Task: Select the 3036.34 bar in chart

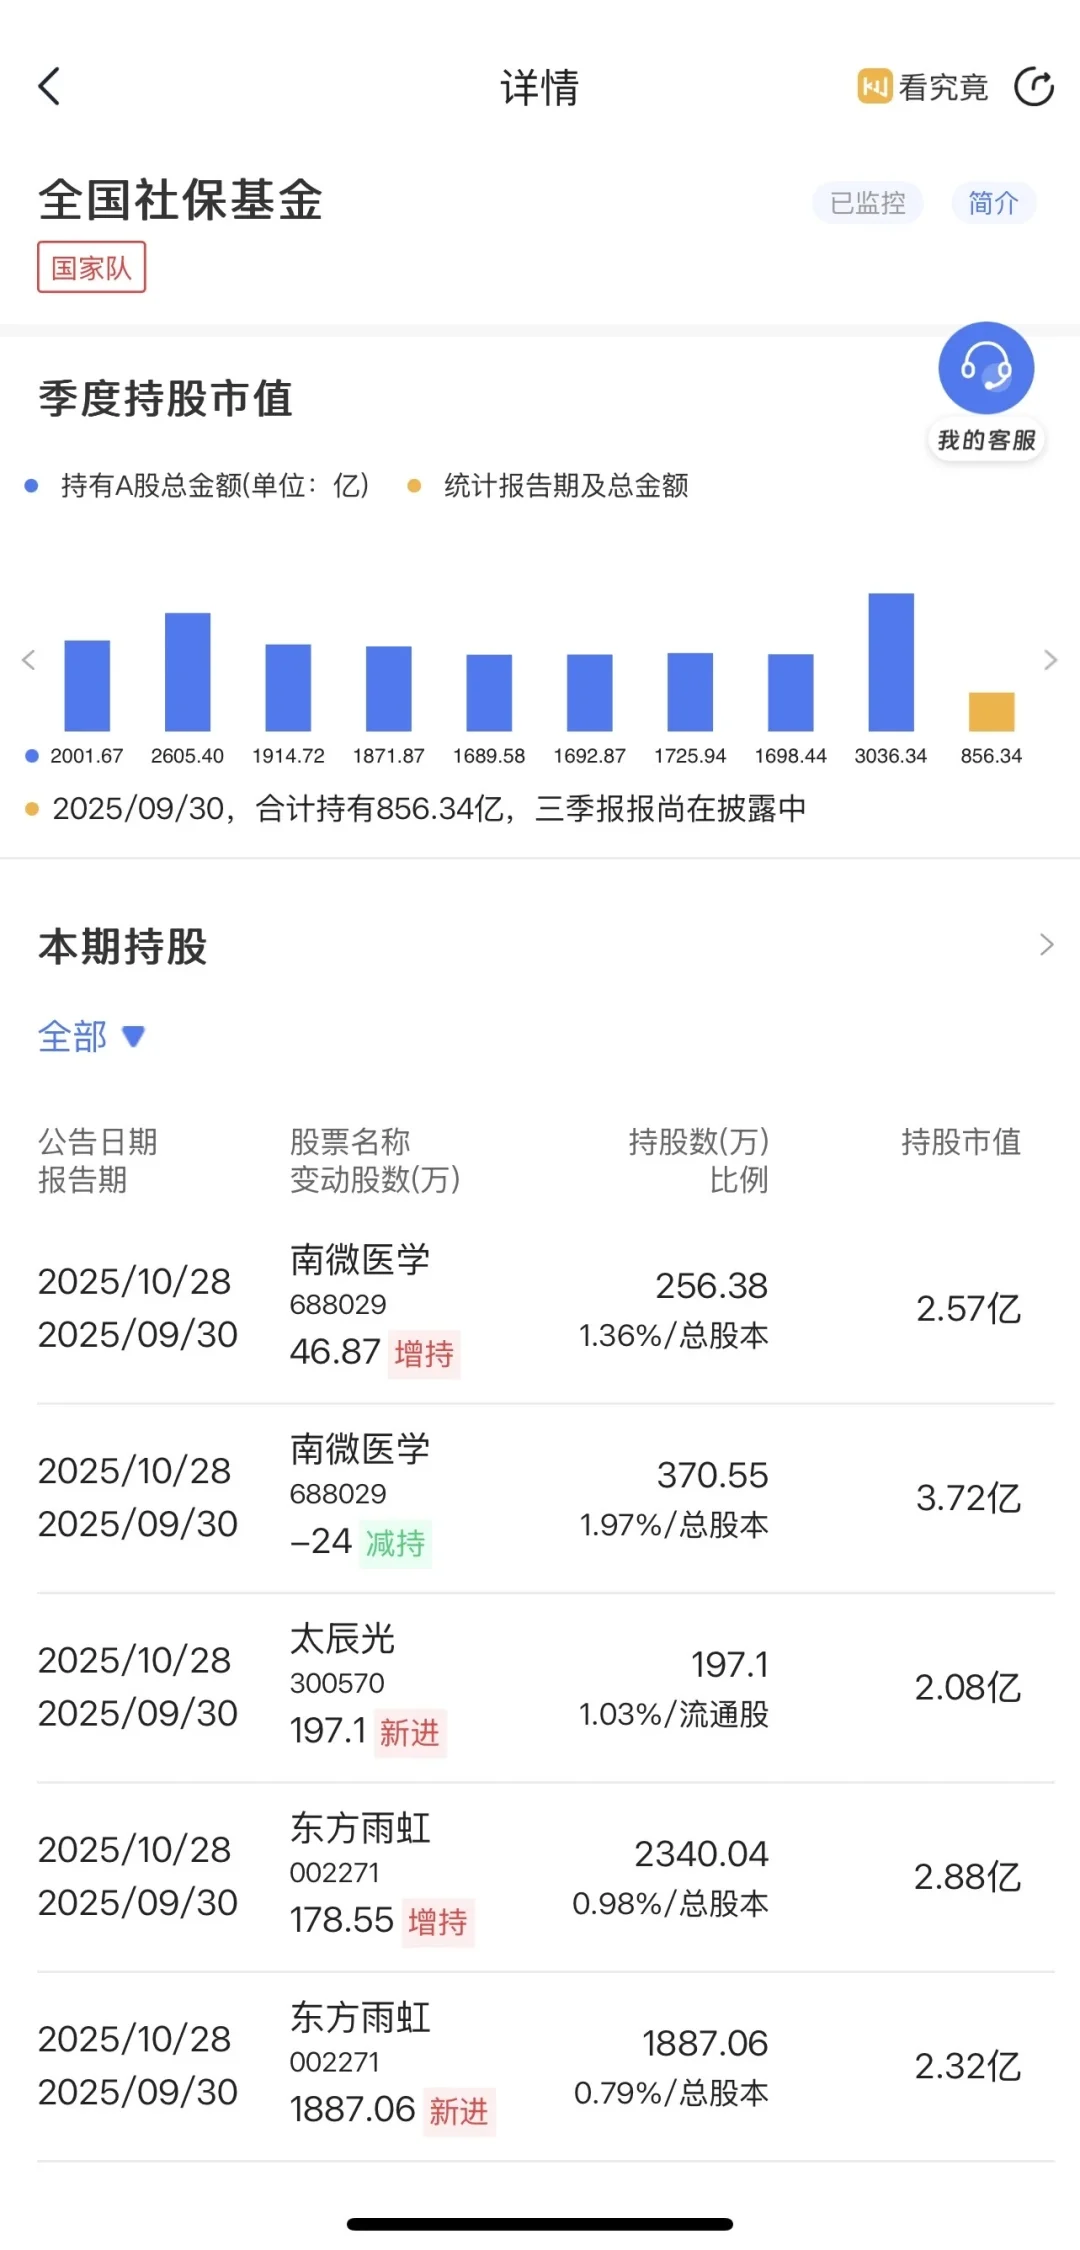Action: point(891,662)
